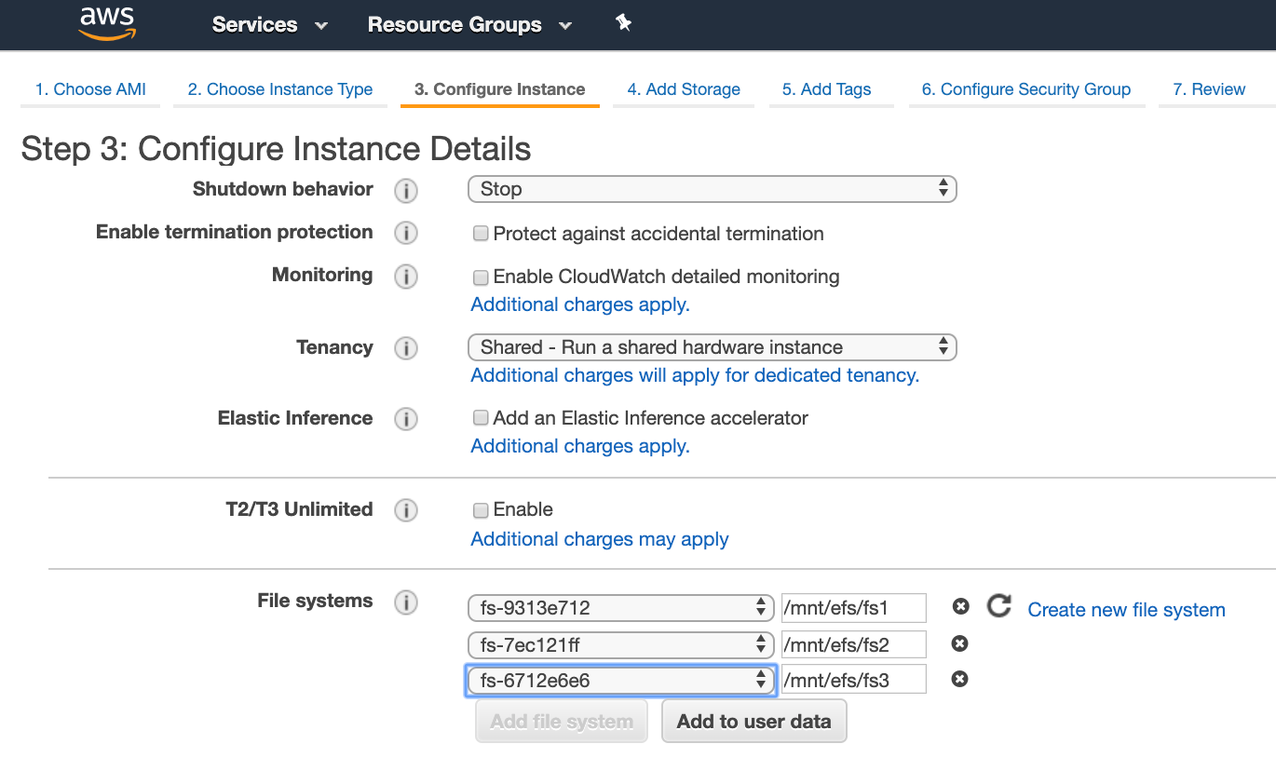Refresh the file systems list
1276x771 pixels.
[997, 606]
